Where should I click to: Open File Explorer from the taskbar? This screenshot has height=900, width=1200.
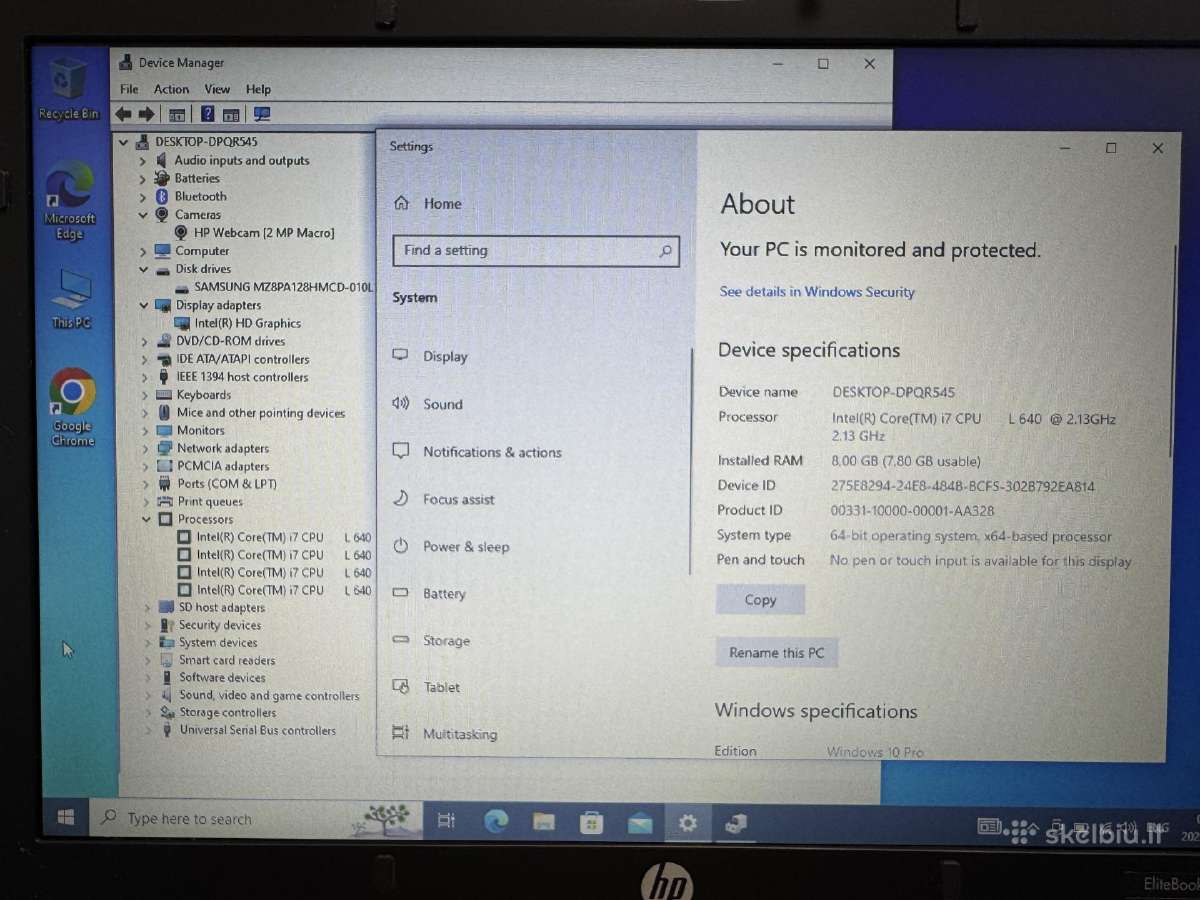pos(544,822)
